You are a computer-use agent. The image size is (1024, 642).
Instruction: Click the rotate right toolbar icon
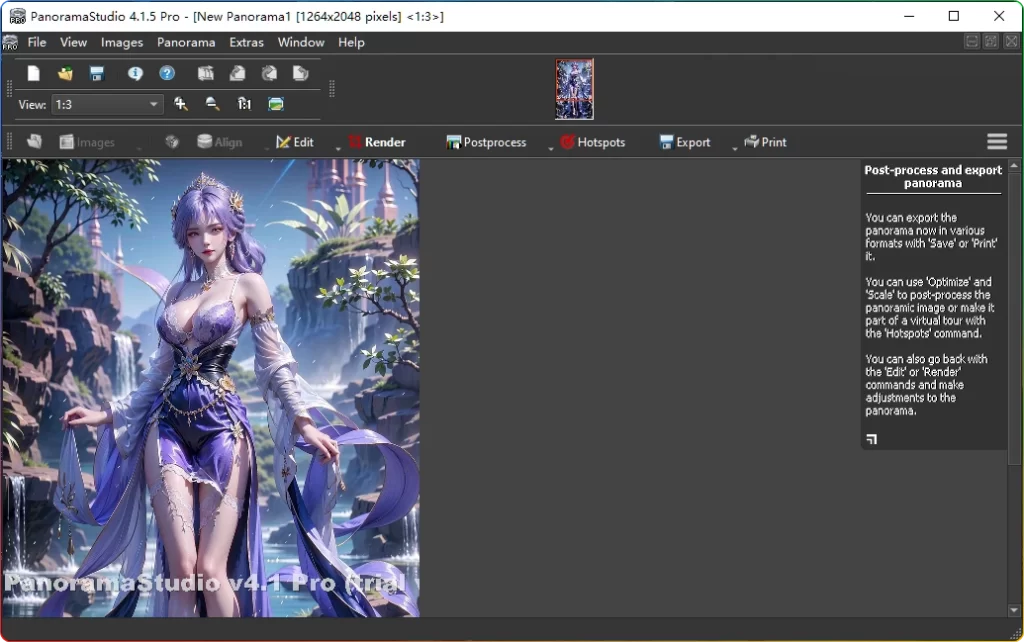click(300, 73)
